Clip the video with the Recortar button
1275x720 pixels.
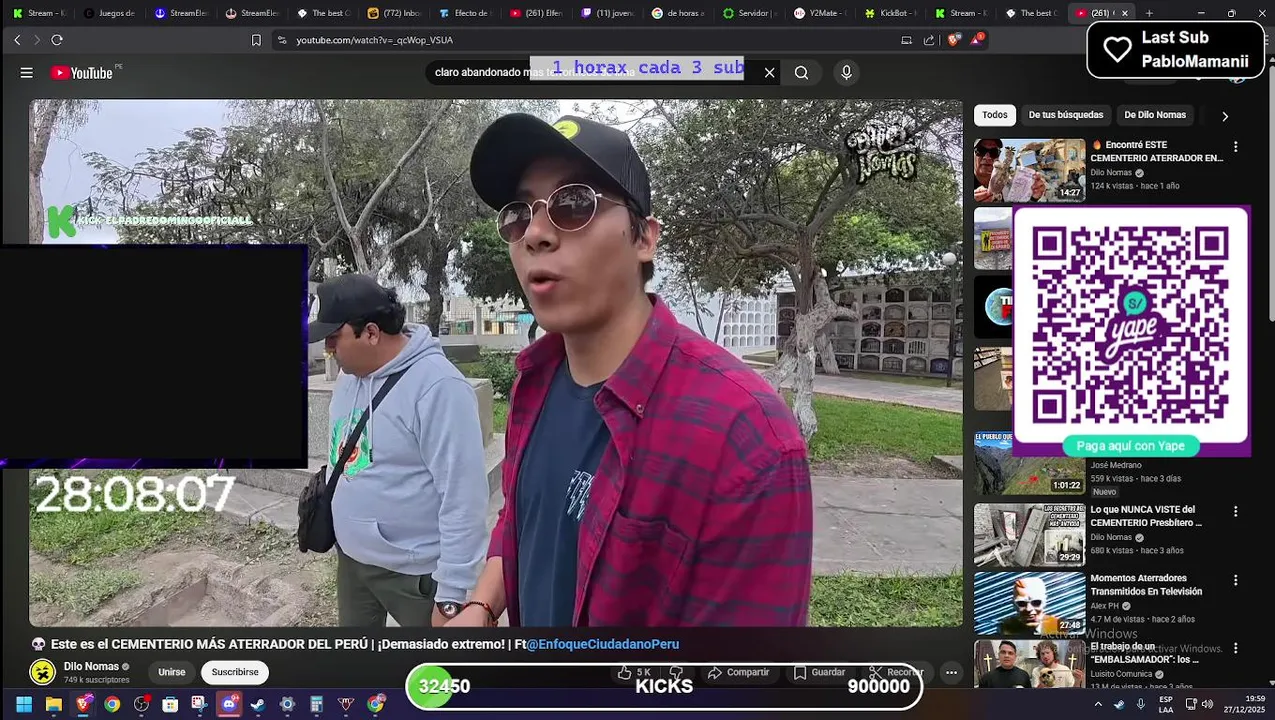[896, 672]
